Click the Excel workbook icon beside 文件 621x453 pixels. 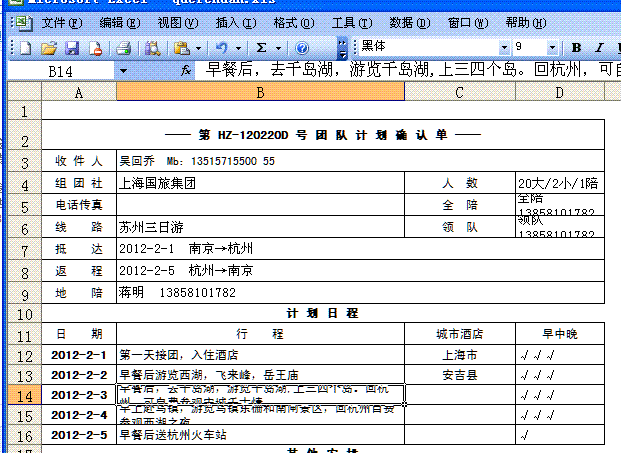(x=25, y=23)
